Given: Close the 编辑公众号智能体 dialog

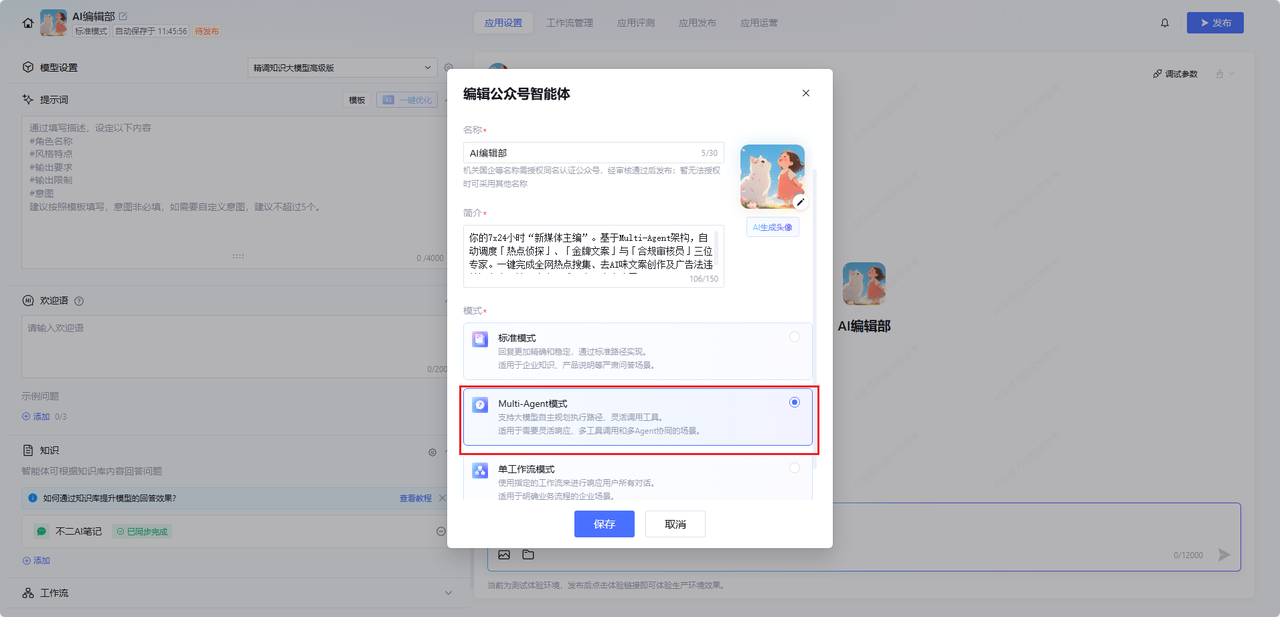Looking at the screenshot, I should 806,93.
